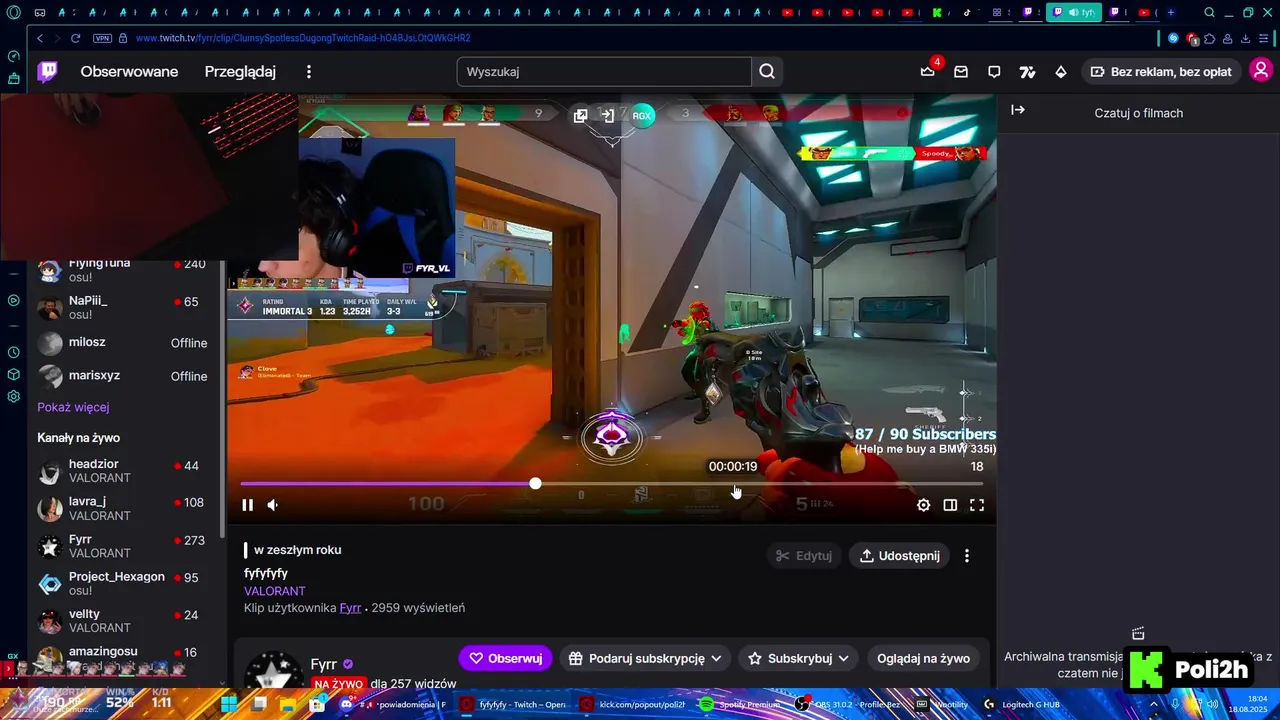Open the Przeglądaj tab

[x=240, y=72]
